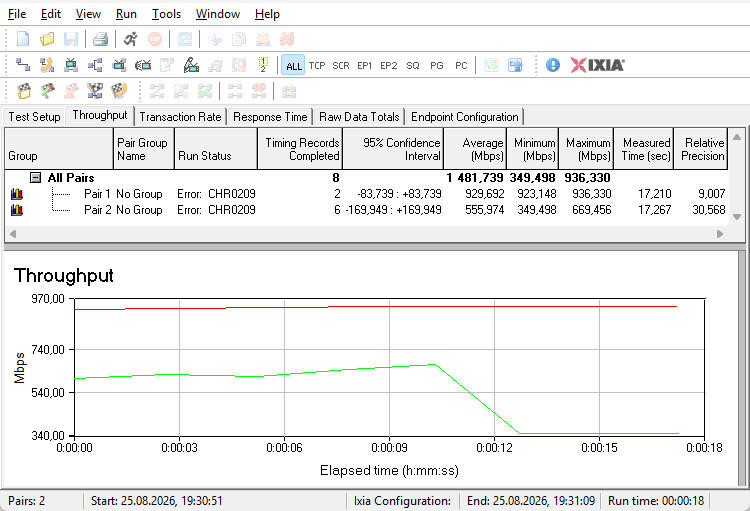Click the Add Pair icon

pyautogui.click(x=23, y=65)
